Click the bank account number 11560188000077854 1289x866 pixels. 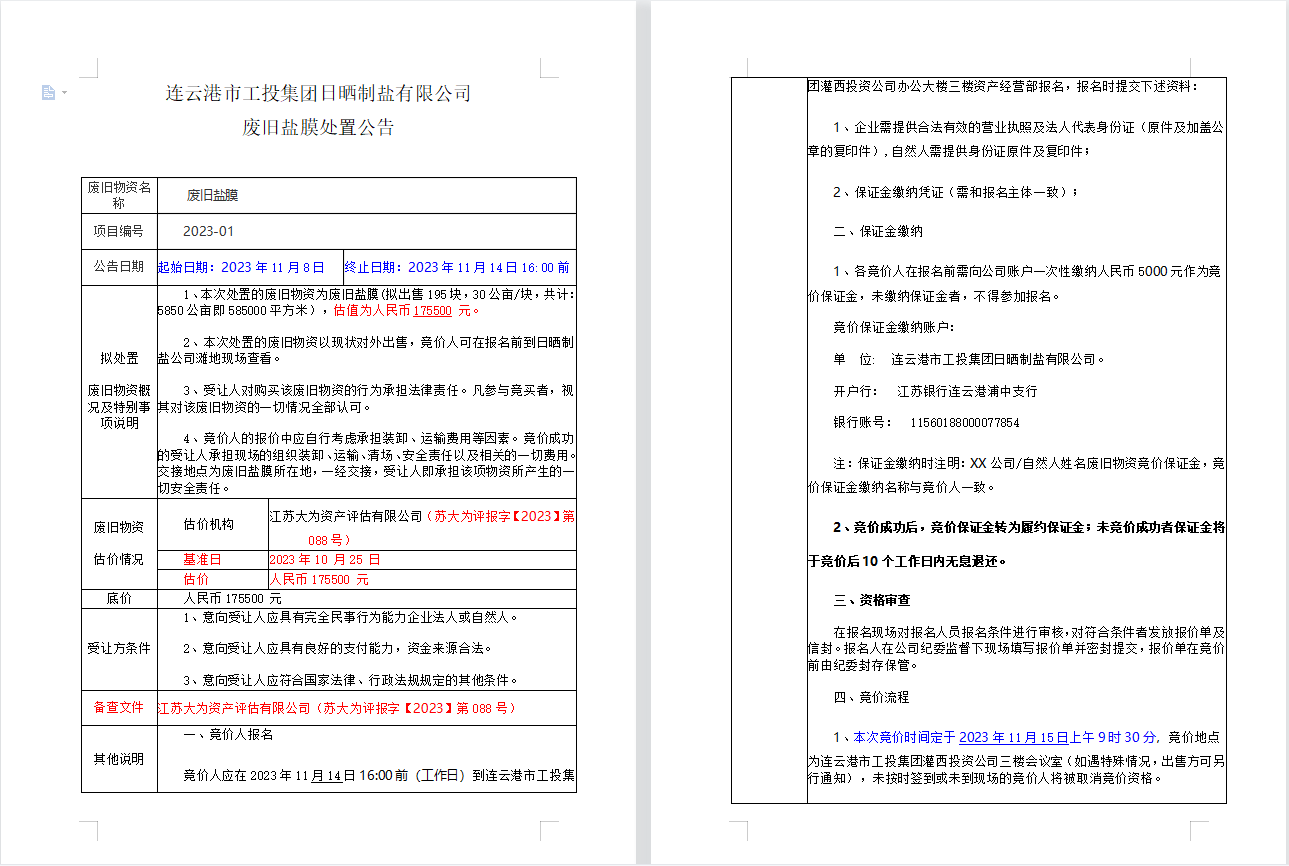(964, 423)
